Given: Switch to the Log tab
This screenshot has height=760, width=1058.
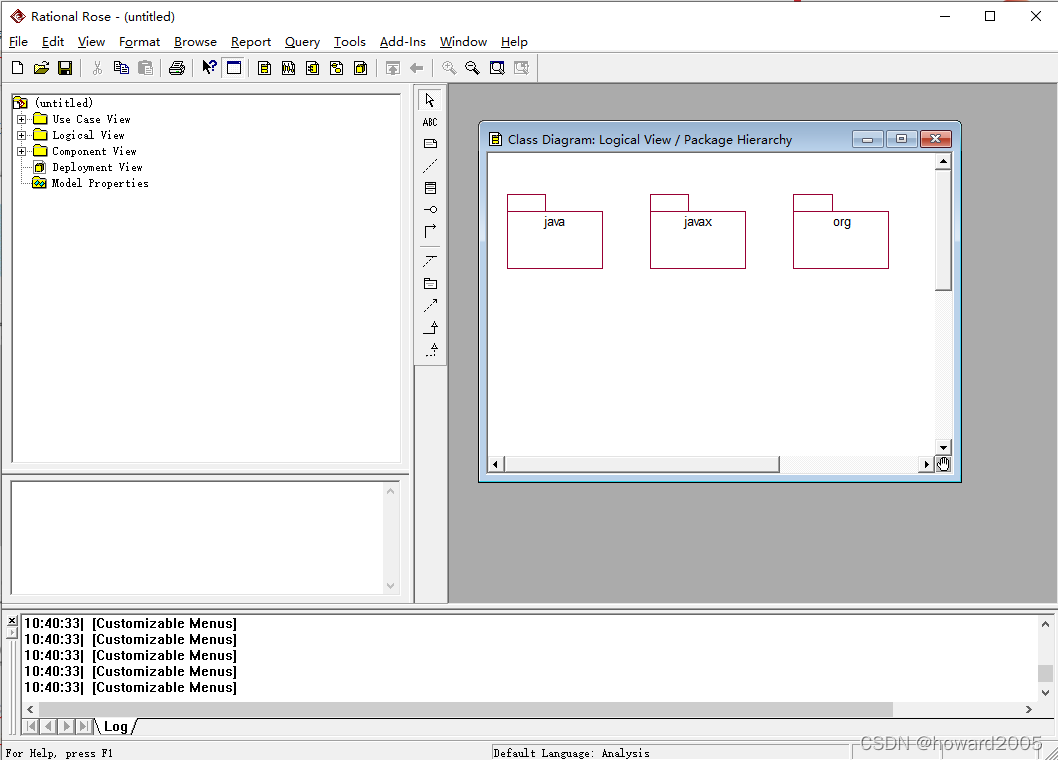Looking at the screenshot, I should (x=115, y=726).
